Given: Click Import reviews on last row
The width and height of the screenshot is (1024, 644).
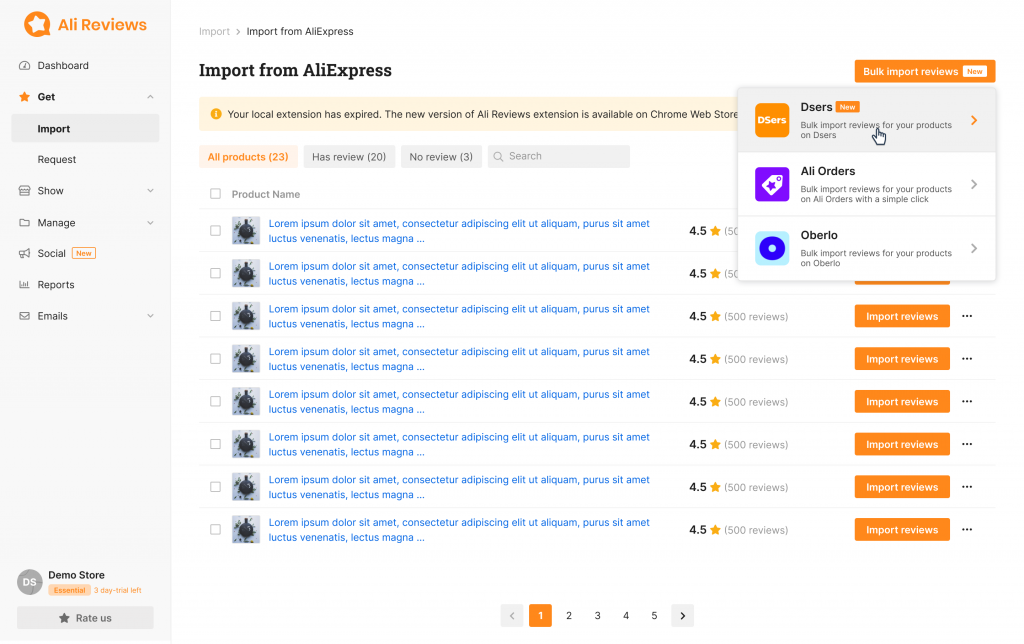Looking at the screenshot, I should [902, 530].
